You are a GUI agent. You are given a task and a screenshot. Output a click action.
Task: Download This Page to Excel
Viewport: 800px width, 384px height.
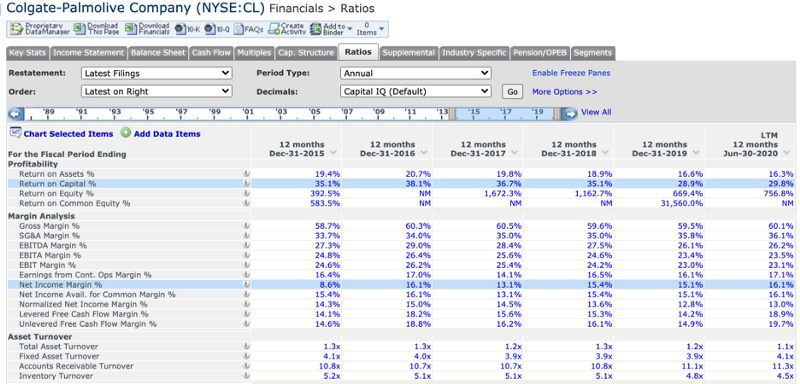pyautogui.click(x=96, y=29)
